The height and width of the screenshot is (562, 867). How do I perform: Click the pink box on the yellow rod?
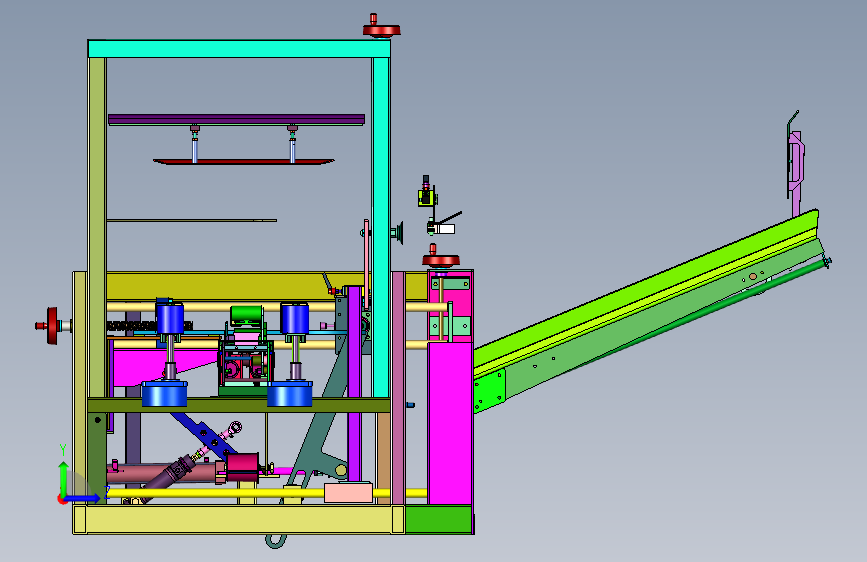(348, 492)
